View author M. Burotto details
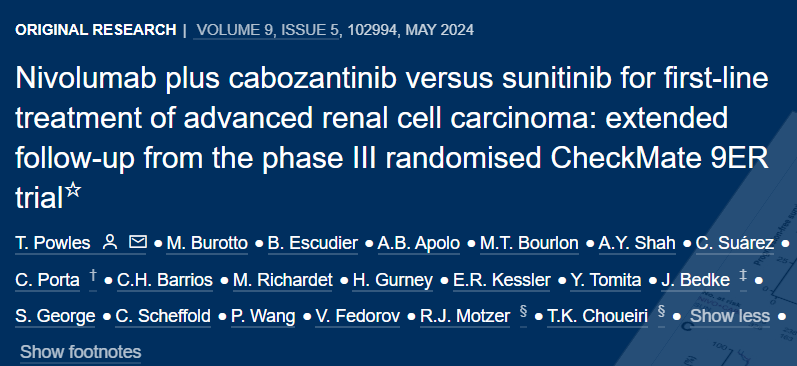The height and width of the screenshot is (366, 797). (207, 243)
